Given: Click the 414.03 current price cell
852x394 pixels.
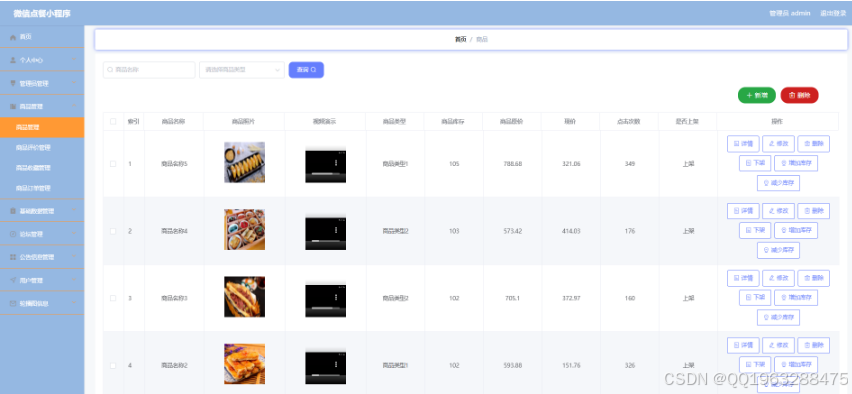Looking at the screenshot, I should point(571,231).
